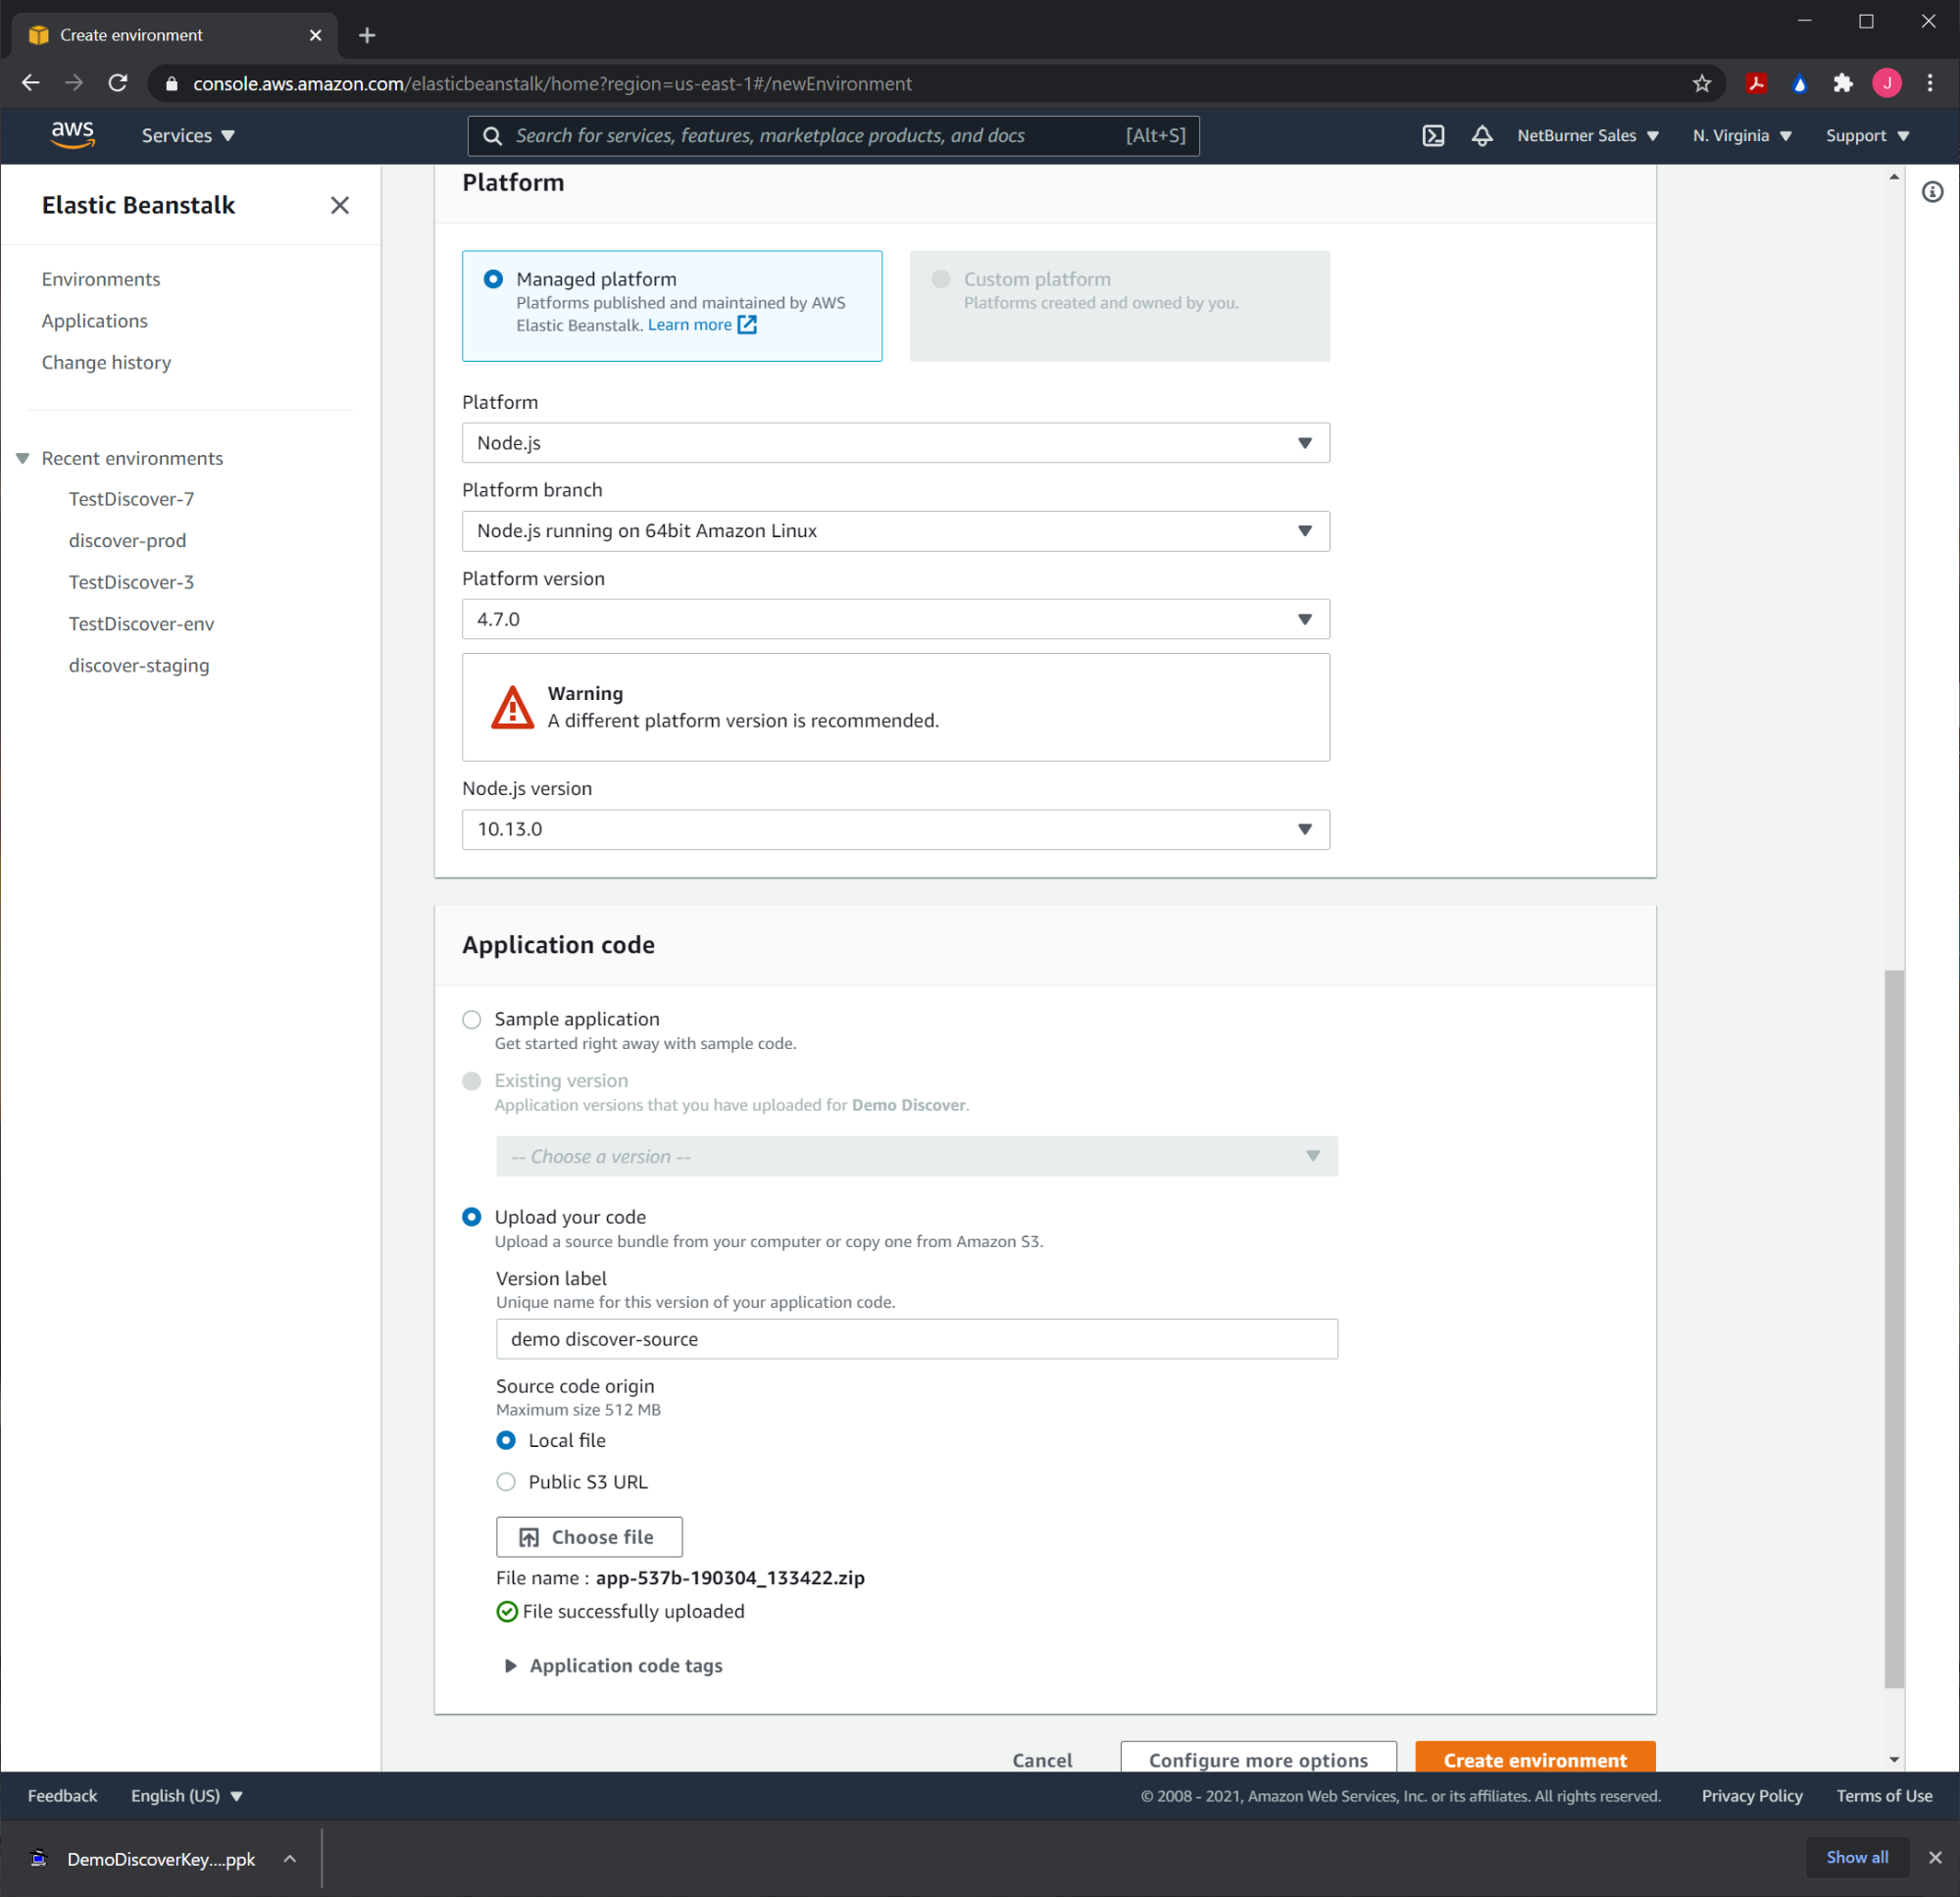Open the browser extensions puzzle icon
This screenshot has width=1960, height=1898.
coord(1842,84)
